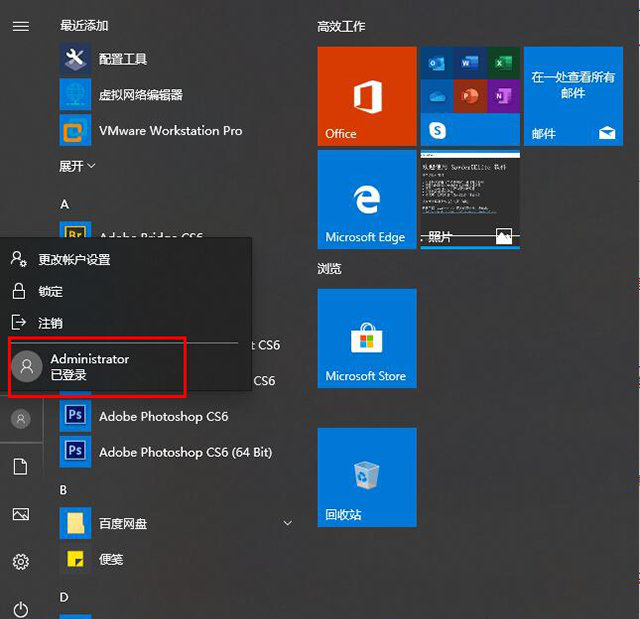This screenshot has height=619, width=640.
Task: Open the 照片 photos tile thumbnail
Action: [470, 199]
